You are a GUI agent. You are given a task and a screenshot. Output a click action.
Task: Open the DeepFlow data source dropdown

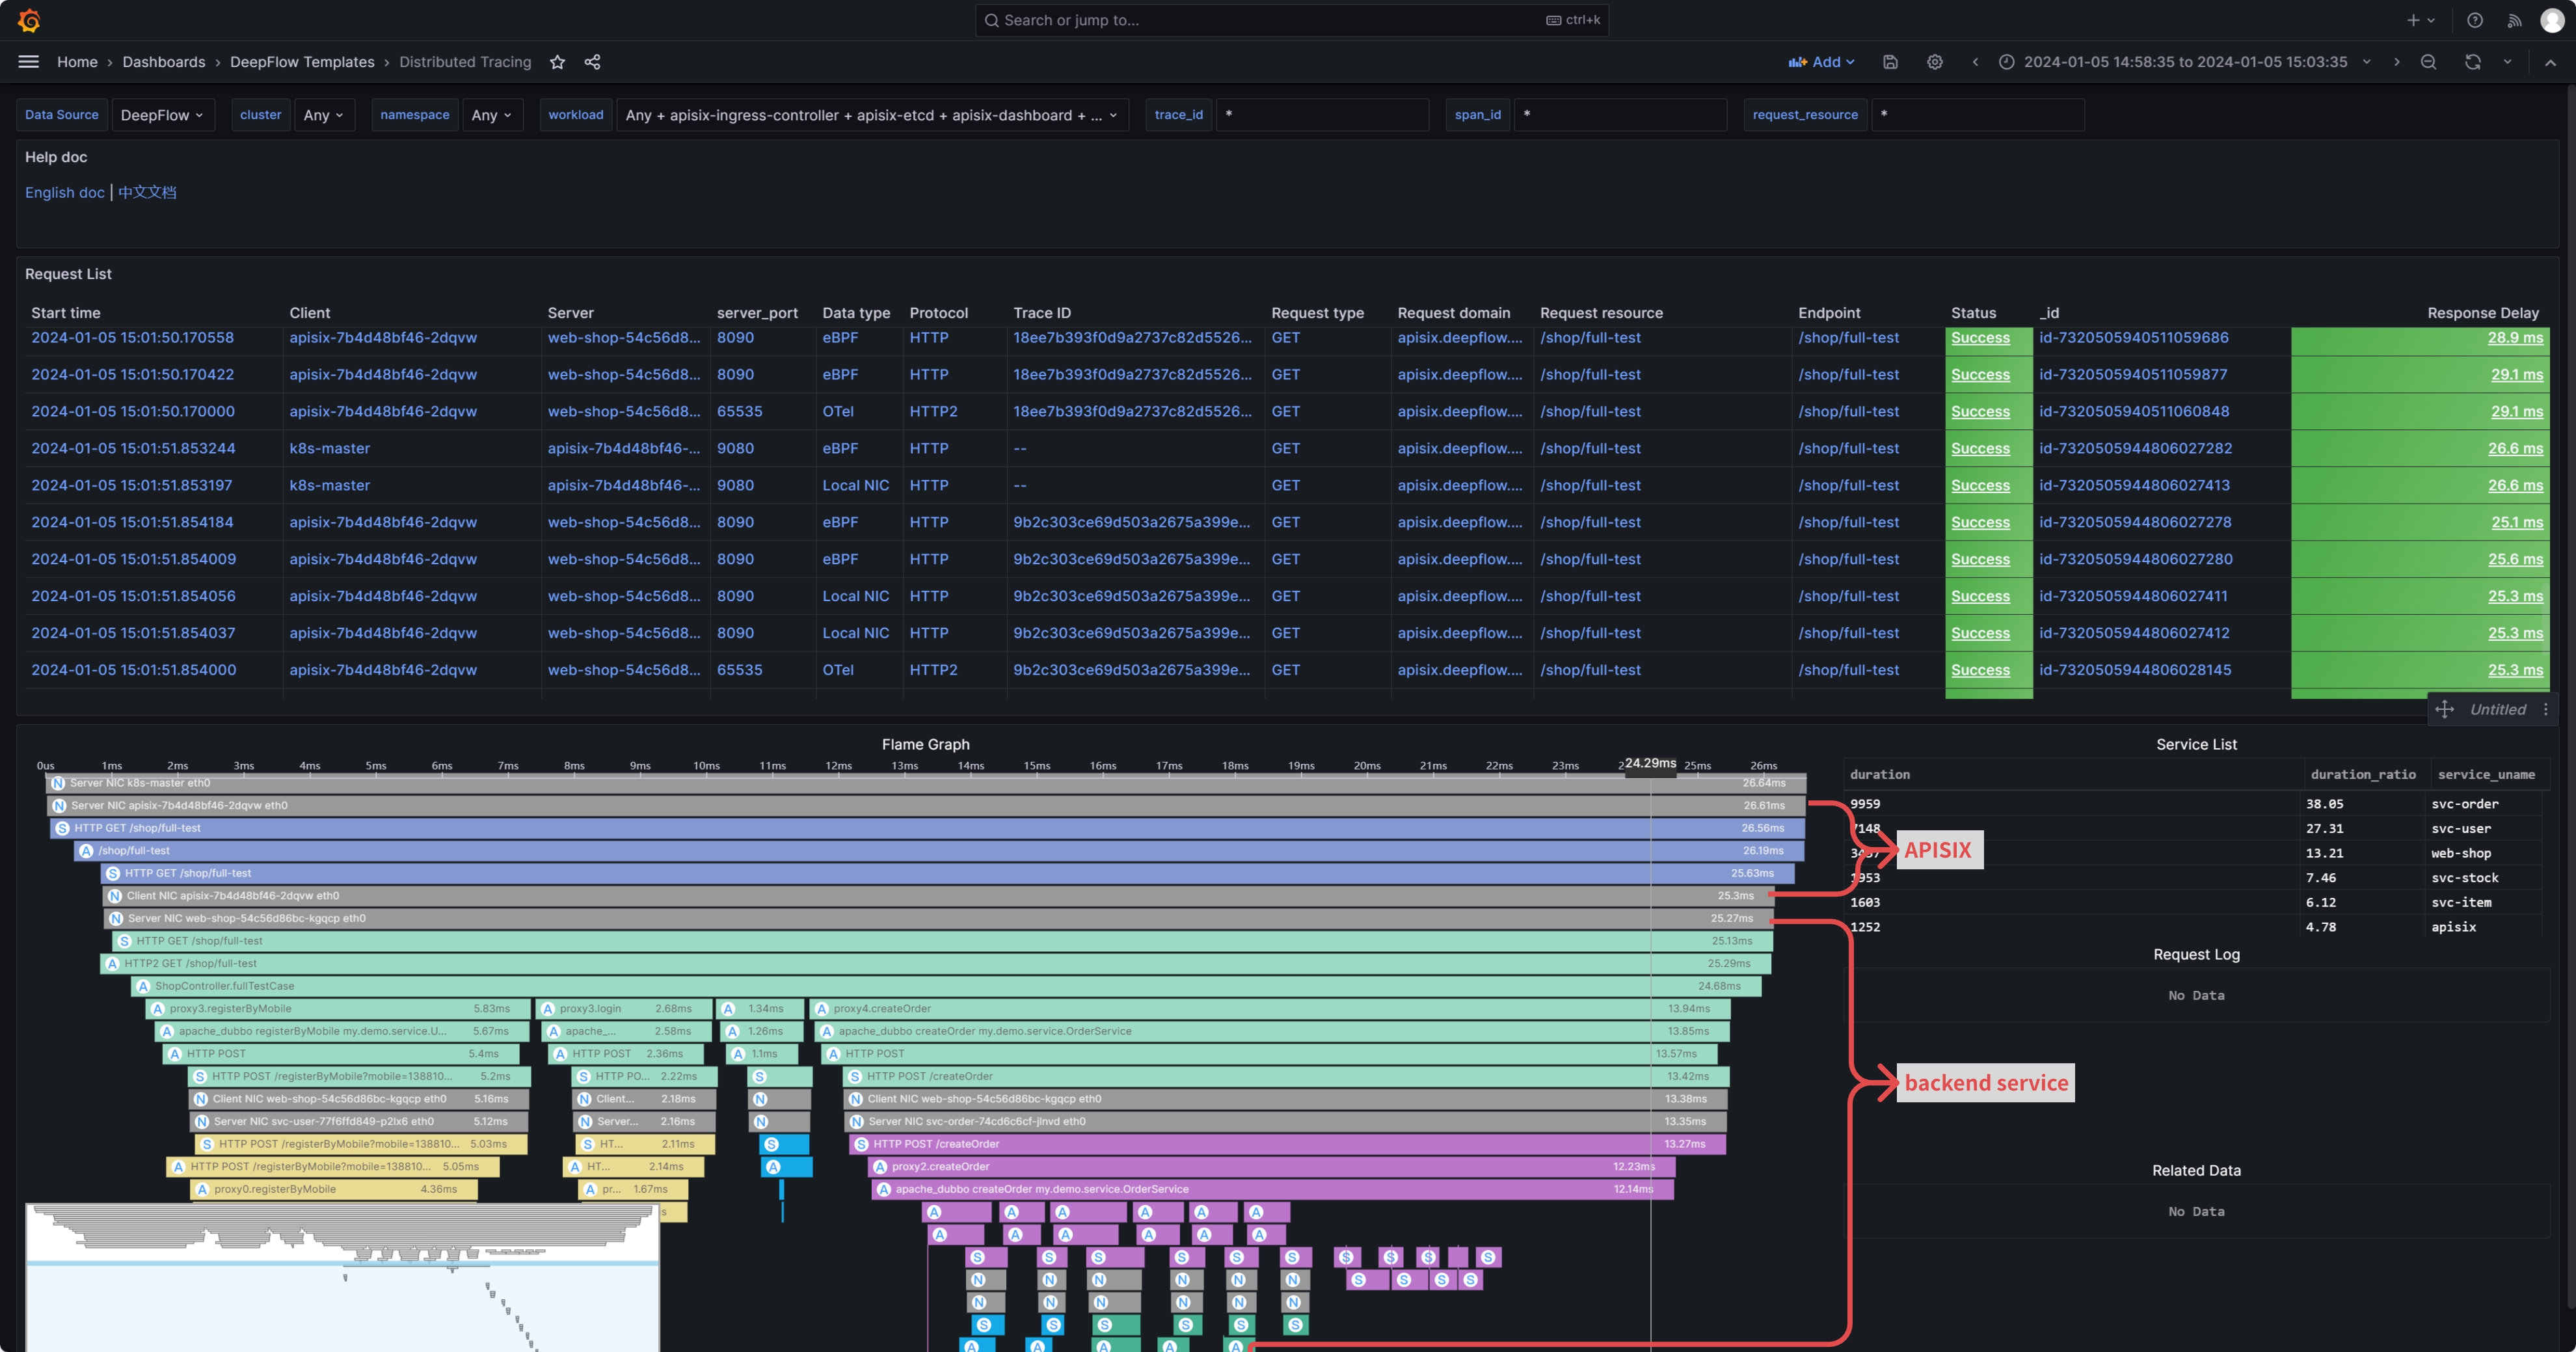click(162, 114)
